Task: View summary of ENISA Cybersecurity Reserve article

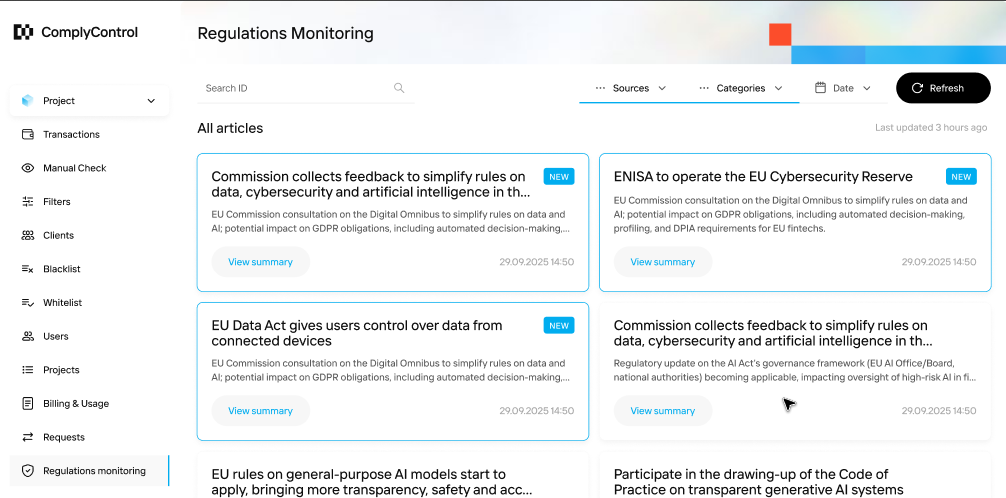Action: (x=662, y=262)
